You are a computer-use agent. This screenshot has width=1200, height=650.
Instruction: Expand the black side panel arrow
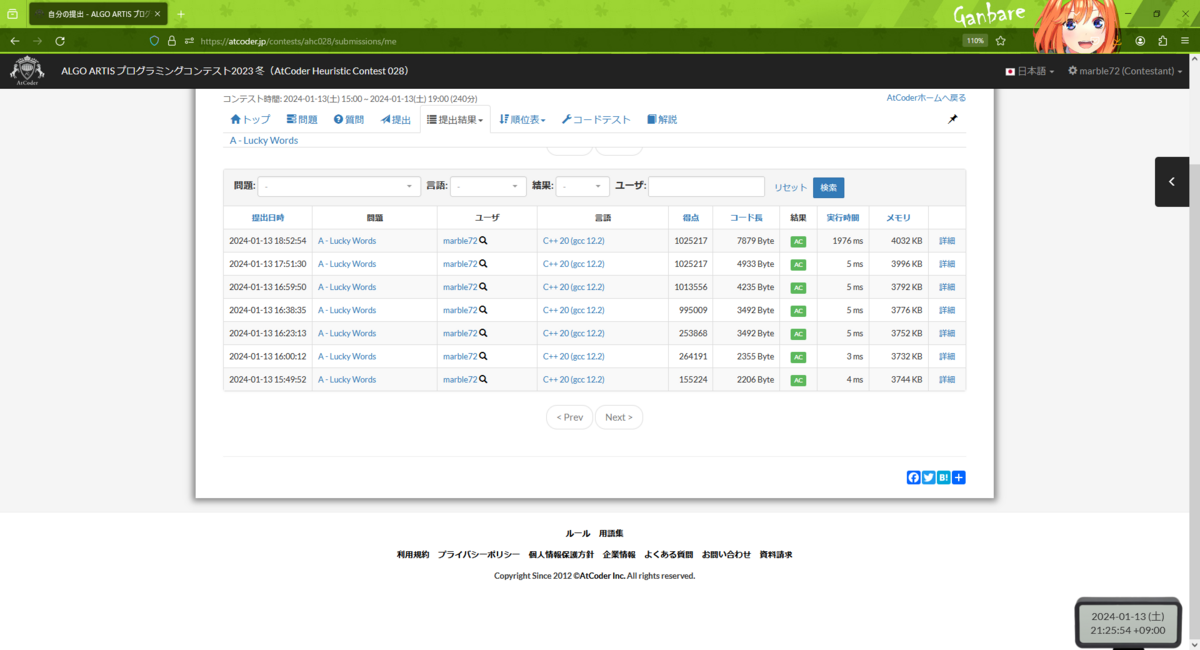(1172, 182)
